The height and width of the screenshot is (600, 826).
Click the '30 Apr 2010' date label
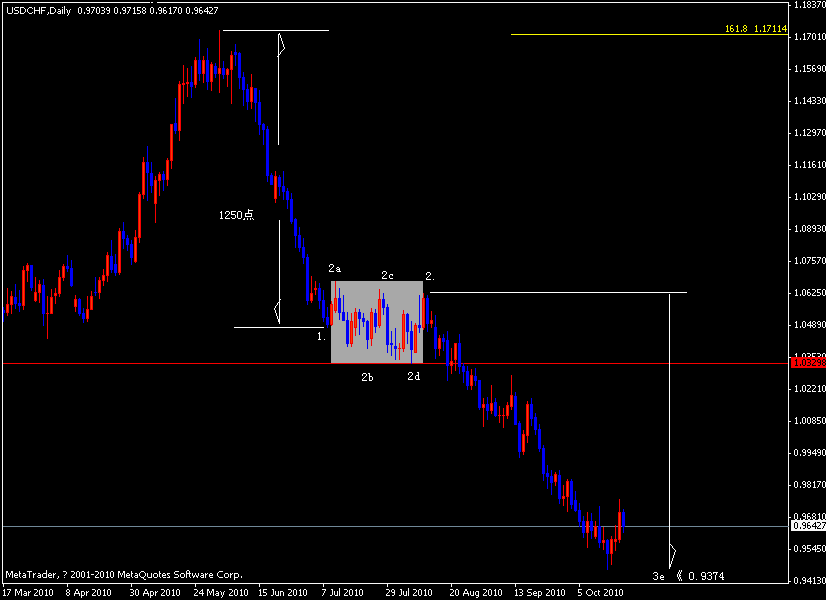pyautogui.click(x=155, y=593)
